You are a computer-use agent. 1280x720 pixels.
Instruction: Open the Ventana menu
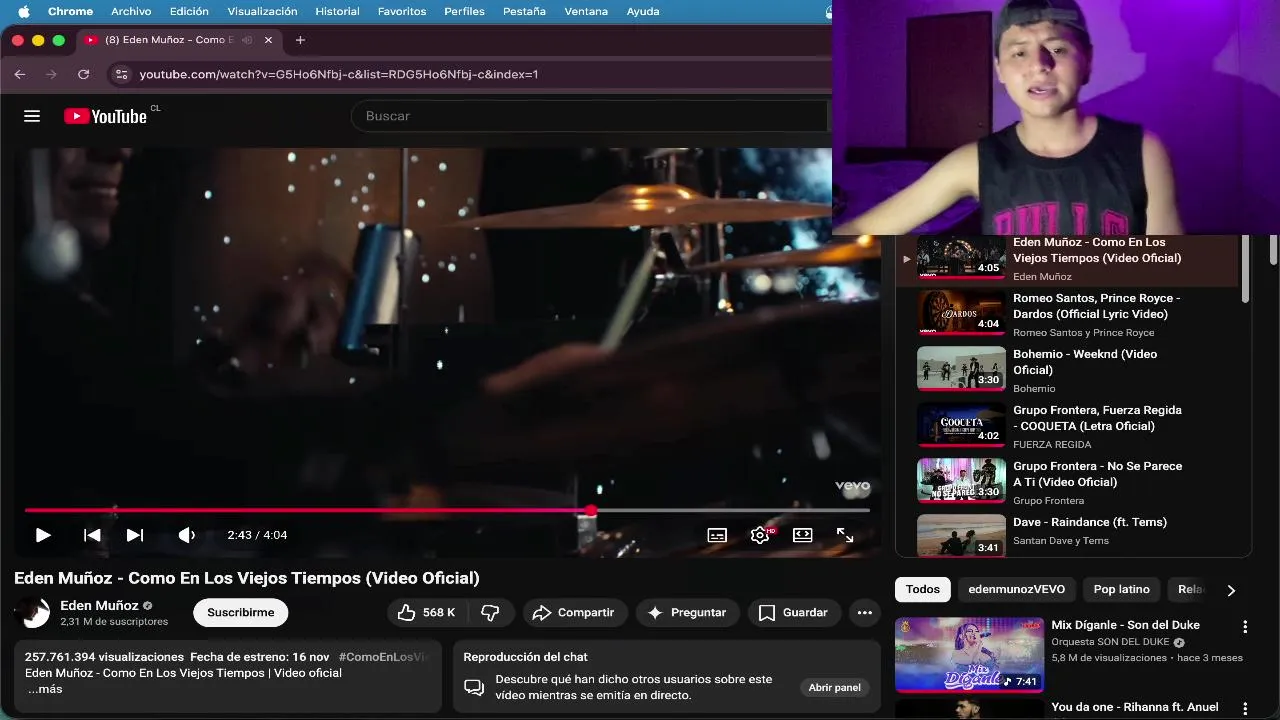click(x=586, y=11)
